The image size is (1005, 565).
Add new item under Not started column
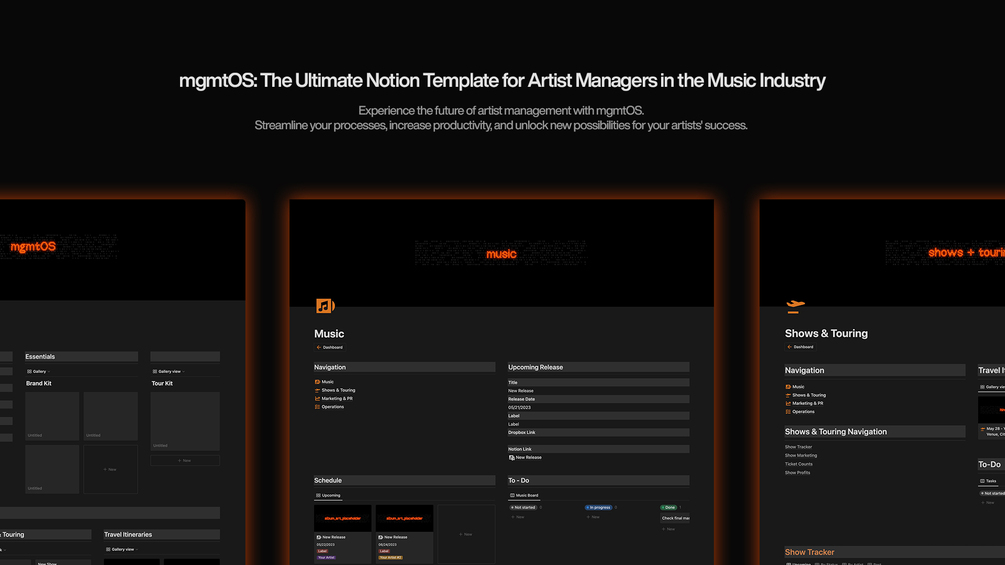(518, 517)
